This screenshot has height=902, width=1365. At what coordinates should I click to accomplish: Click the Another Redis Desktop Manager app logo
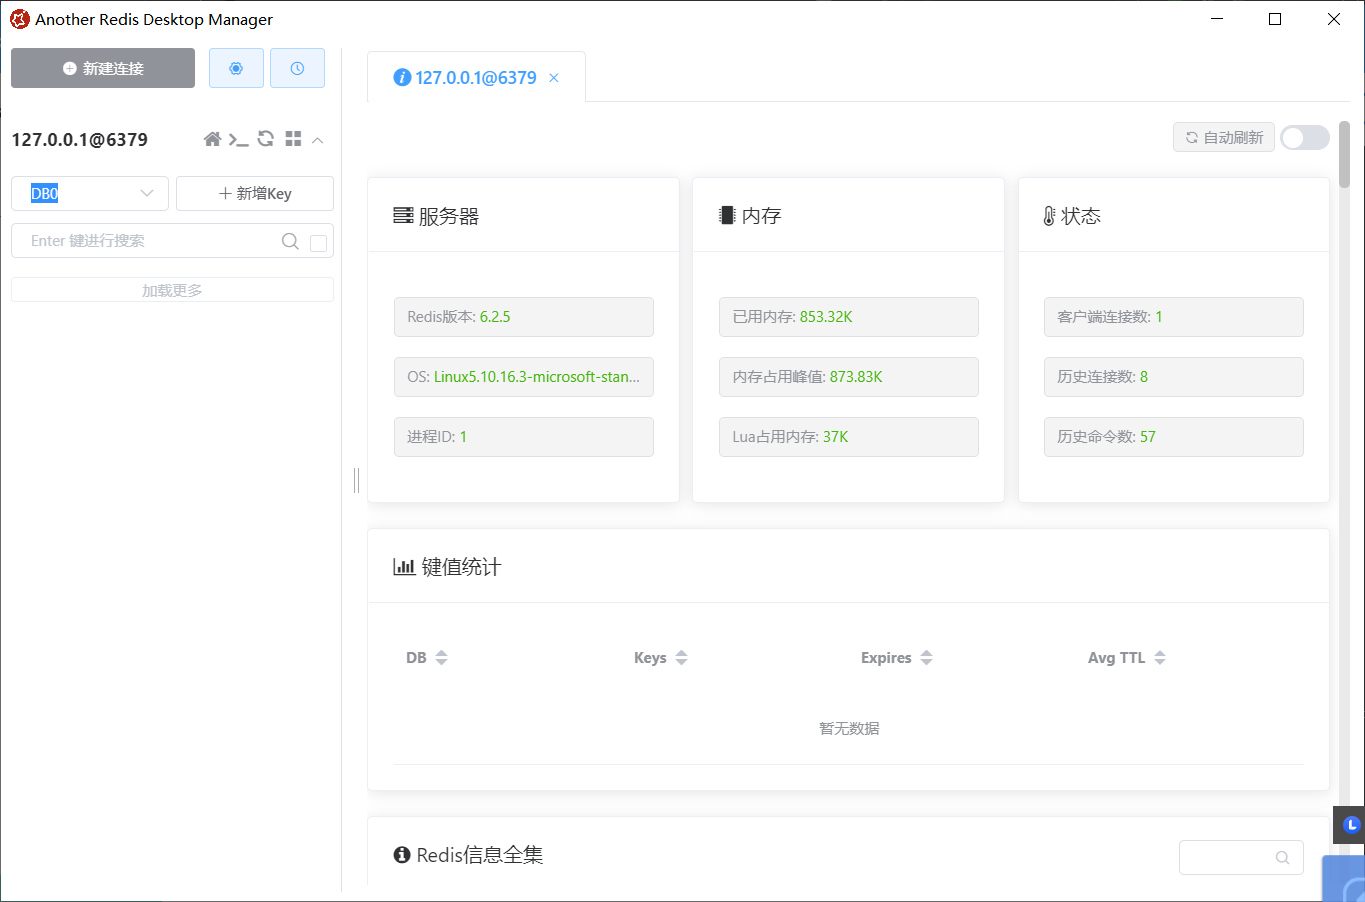(19, 19)
